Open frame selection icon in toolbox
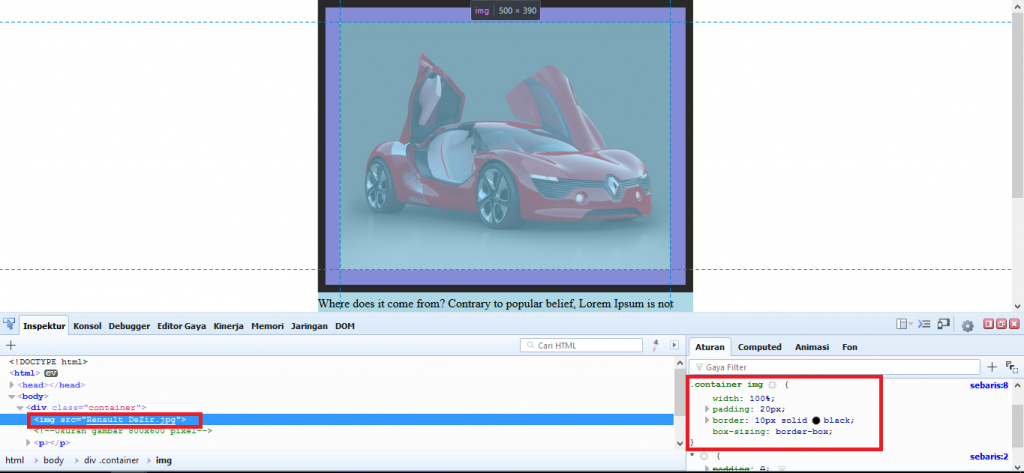 pos(904,324)
